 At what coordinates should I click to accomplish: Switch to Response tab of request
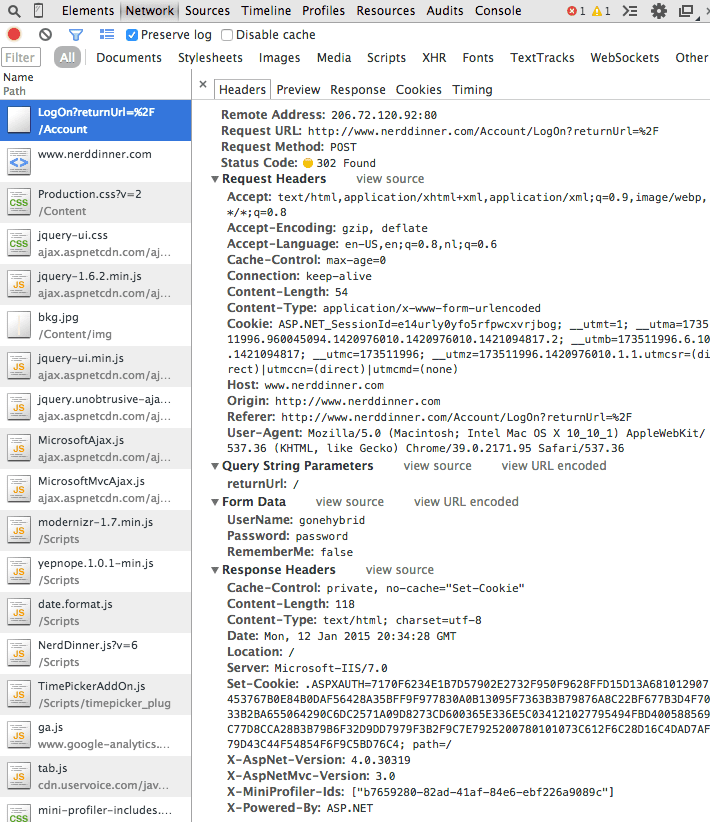358,90
